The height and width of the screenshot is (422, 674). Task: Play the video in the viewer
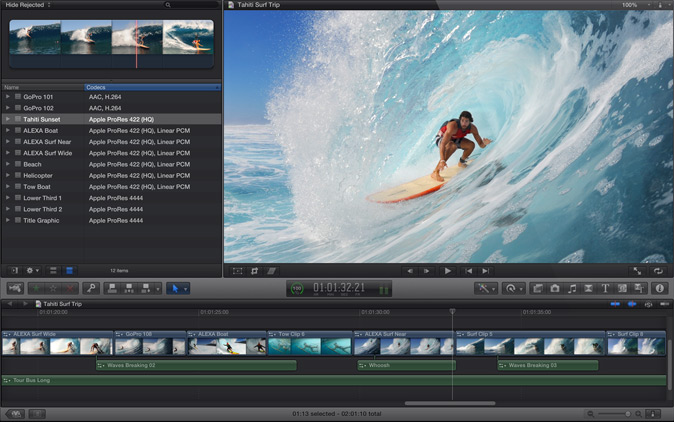(x=447, y=270)
